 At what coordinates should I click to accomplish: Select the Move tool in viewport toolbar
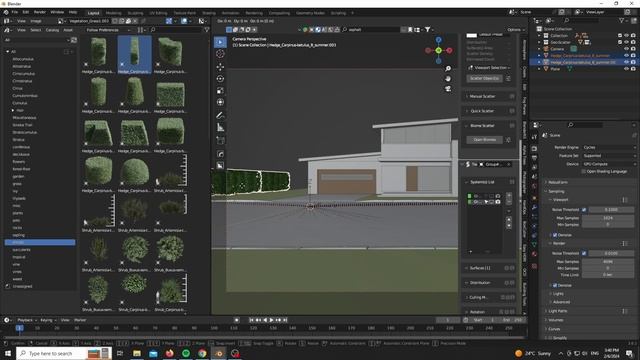[220, 66]
